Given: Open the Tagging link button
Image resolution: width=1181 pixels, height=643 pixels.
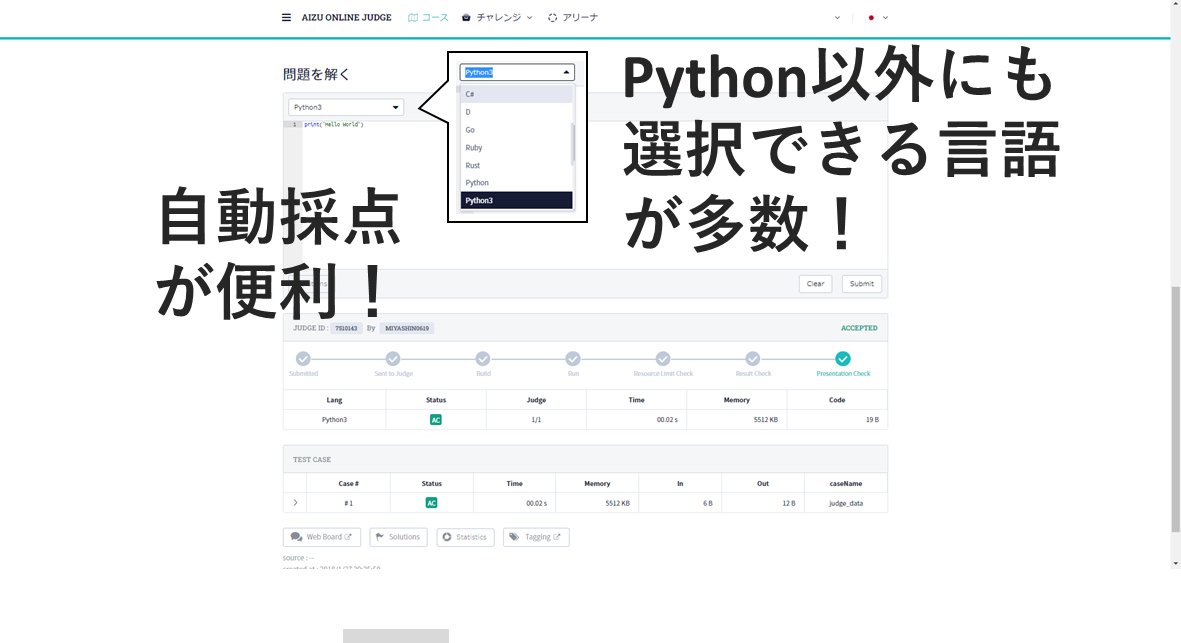Looking at the screenshot, I should pyautogui.click(x=536, y=537).
